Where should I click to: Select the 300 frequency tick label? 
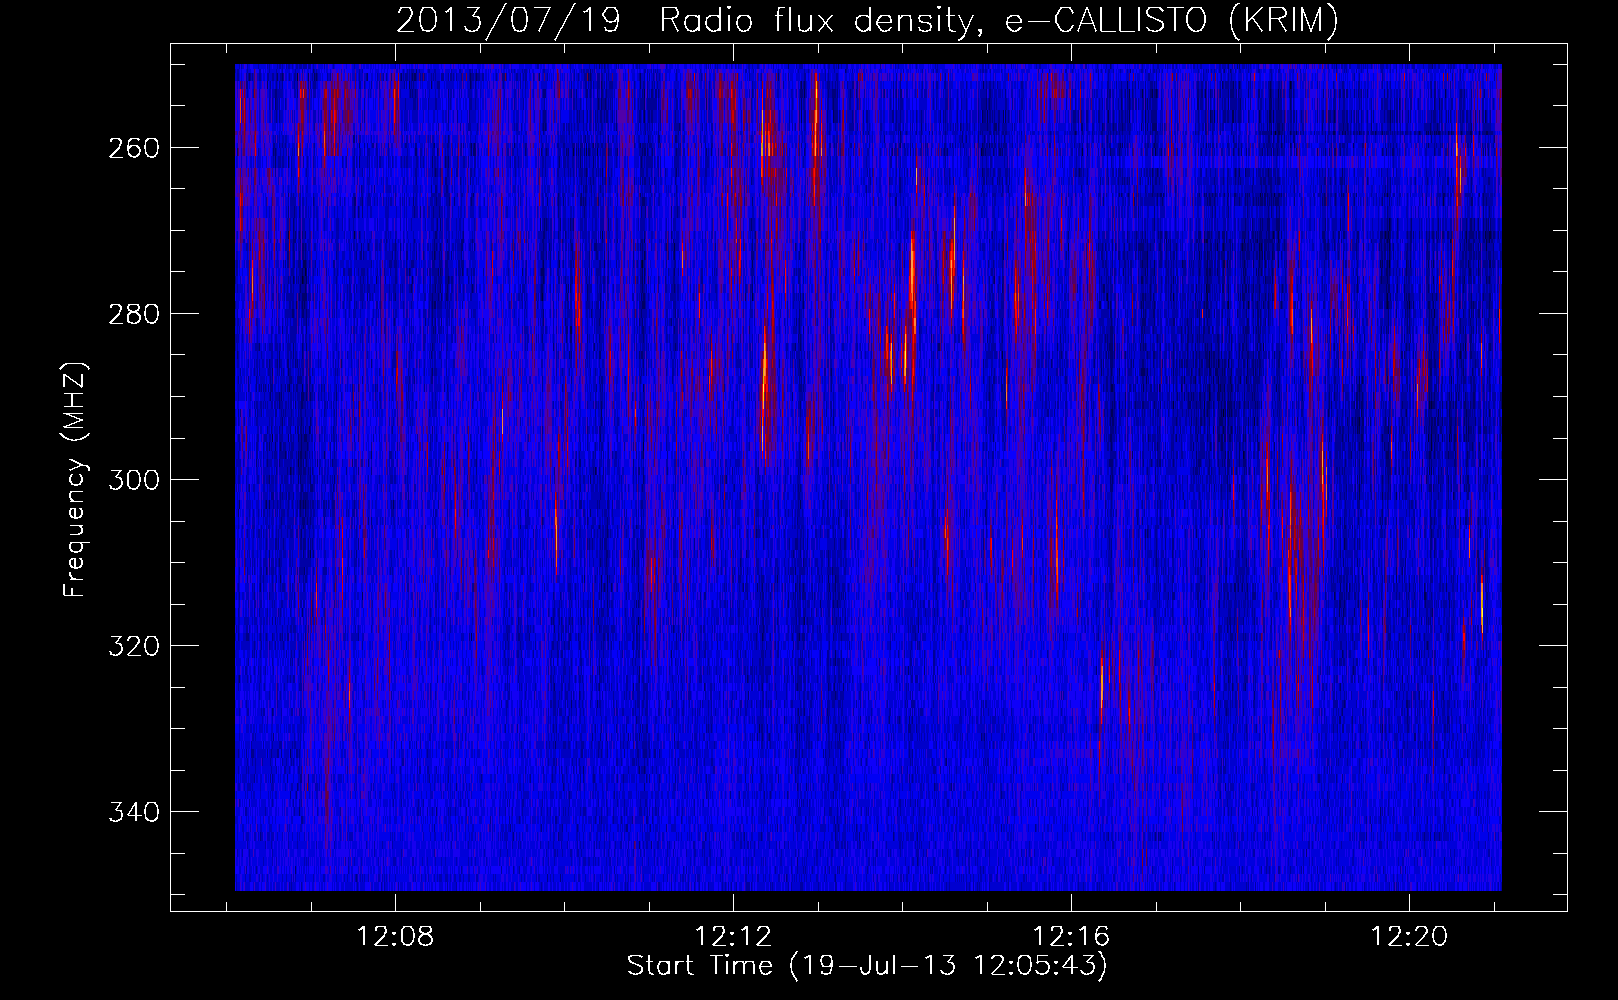tap(133, 480)
